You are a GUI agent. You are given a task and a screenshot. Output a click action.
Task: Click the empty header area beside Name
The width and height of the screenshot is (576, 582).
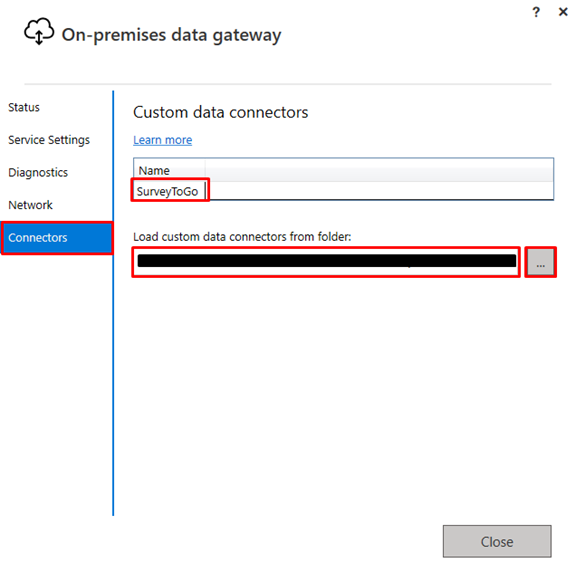pos(379,171)
